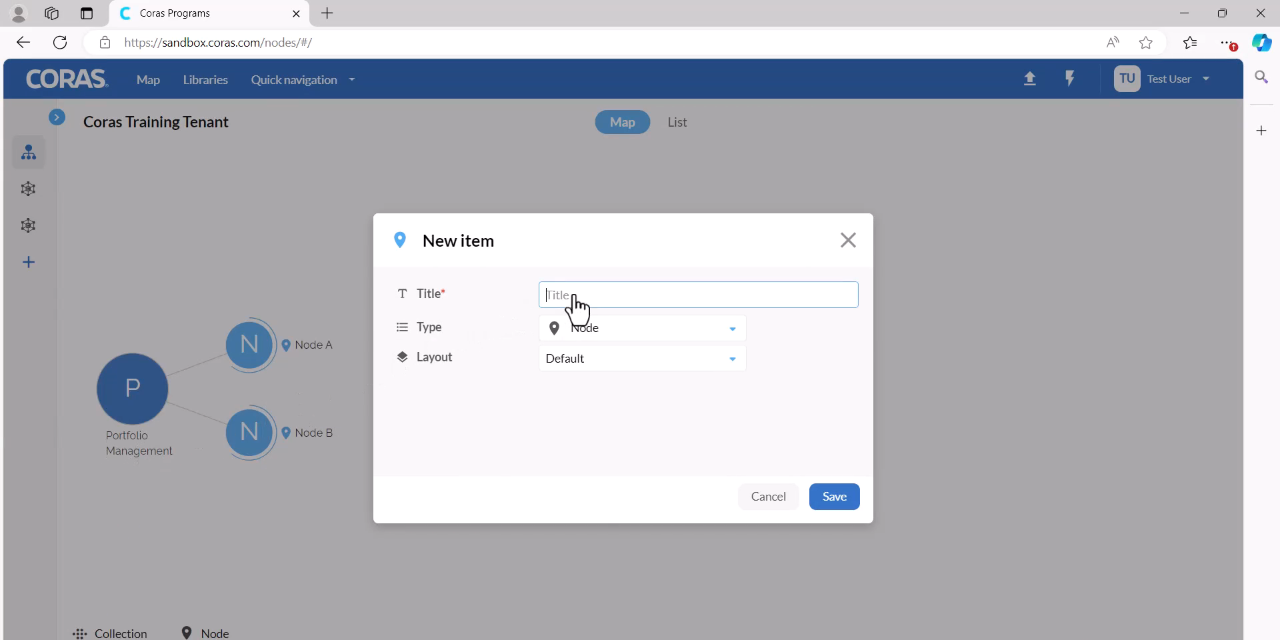
Task: Open the Type dropdown showing Node
Action: [642, 328]
